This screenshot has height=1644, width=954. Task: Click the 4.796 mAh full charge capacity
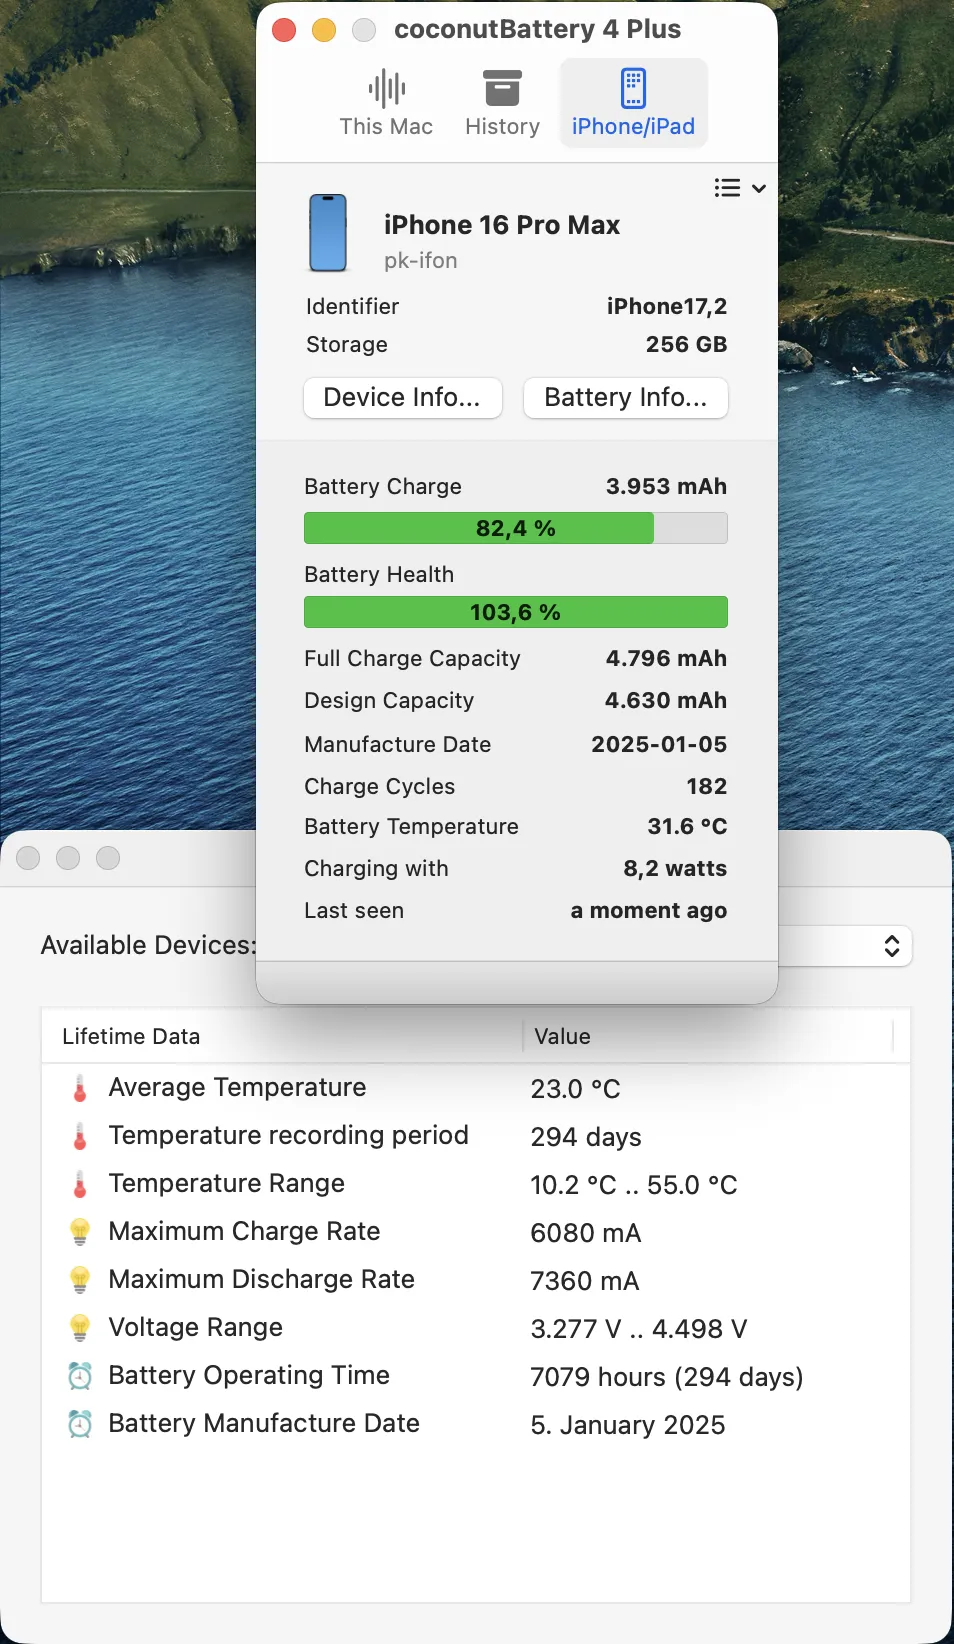pos(666,658)
